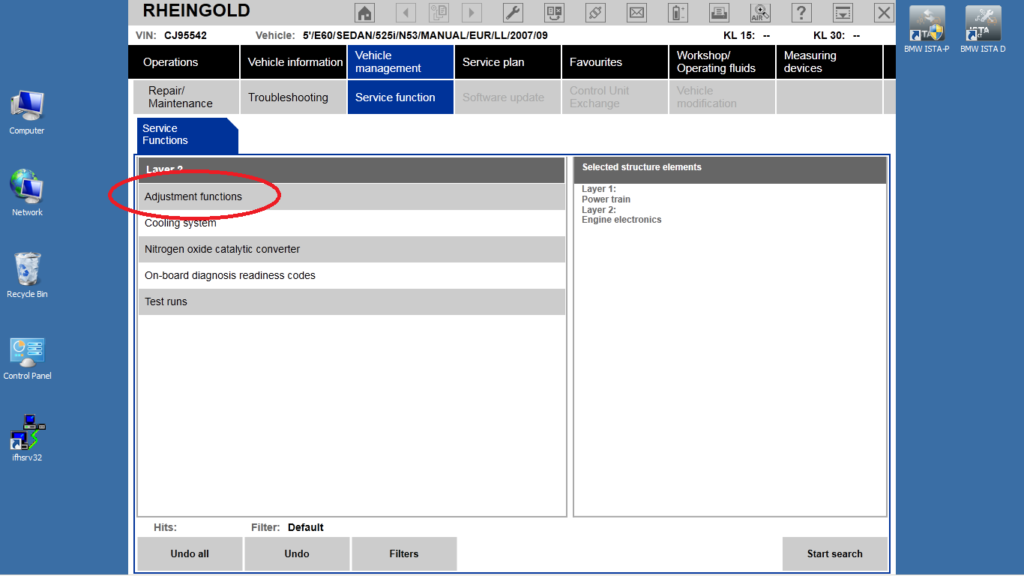Select the Vehicle management tab
1024x576 pixels.
point(400,62)
